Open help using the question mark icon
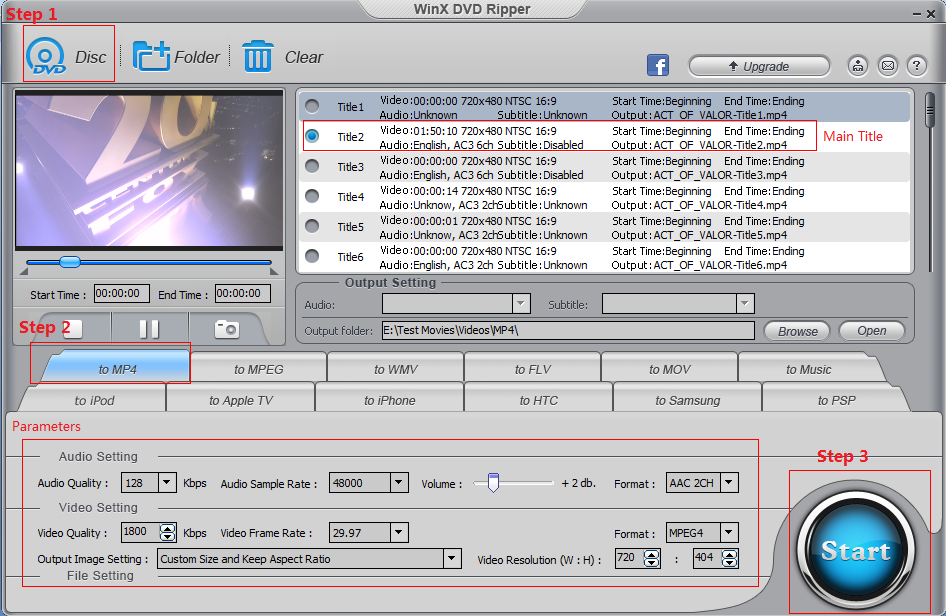 (x=916, y=65)
